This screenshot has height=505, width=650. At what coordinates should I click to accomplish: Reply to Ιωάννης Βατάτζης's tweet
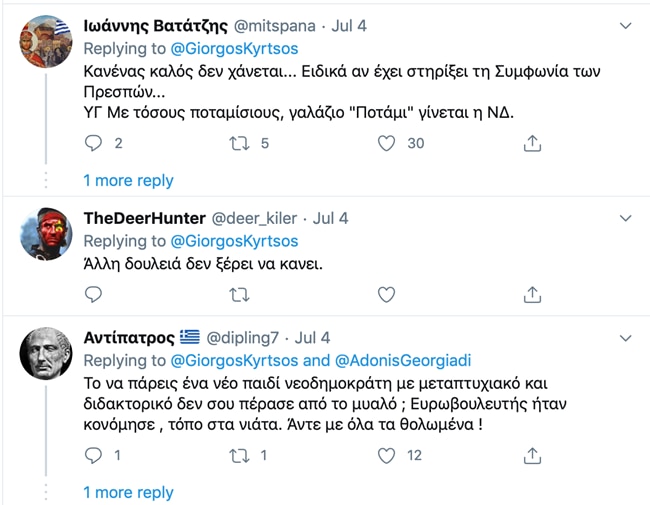(x=94, y=143)
